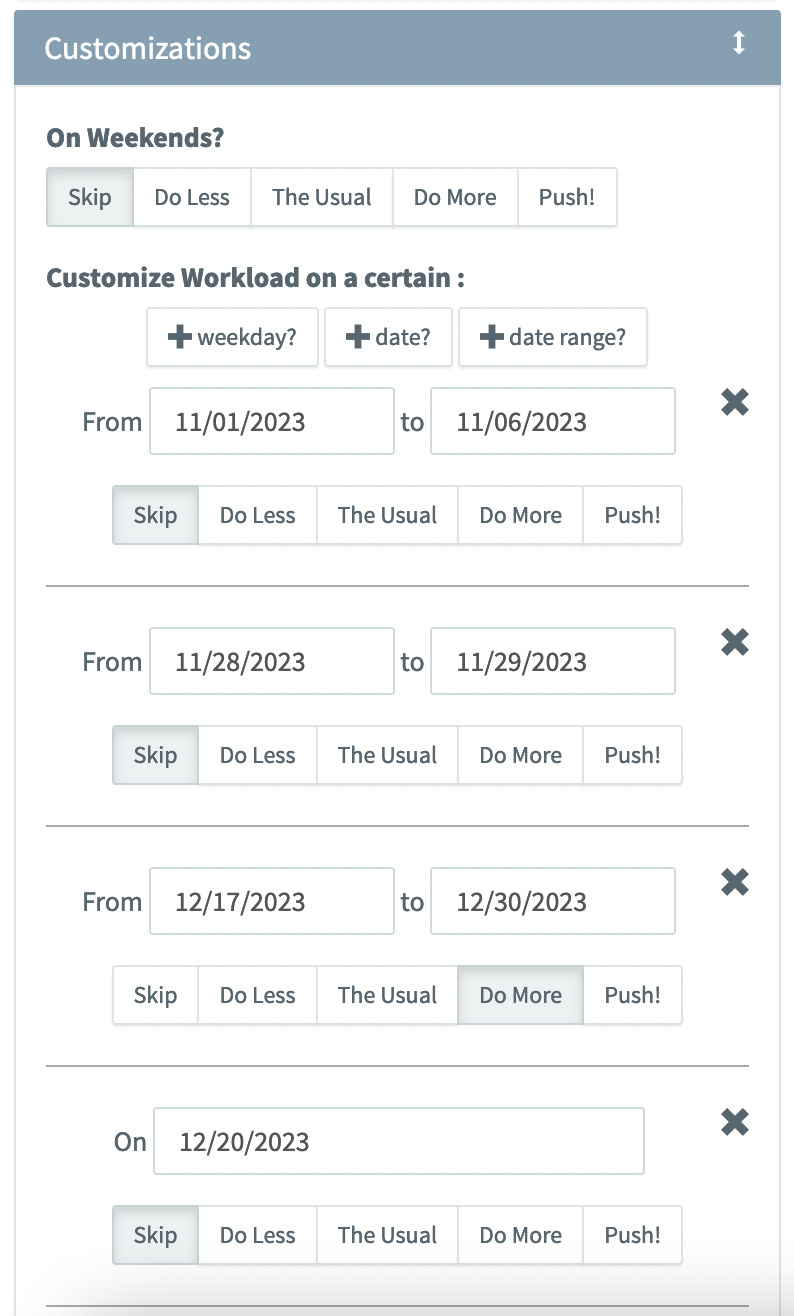Click the plus date? icon

(388, 337)
